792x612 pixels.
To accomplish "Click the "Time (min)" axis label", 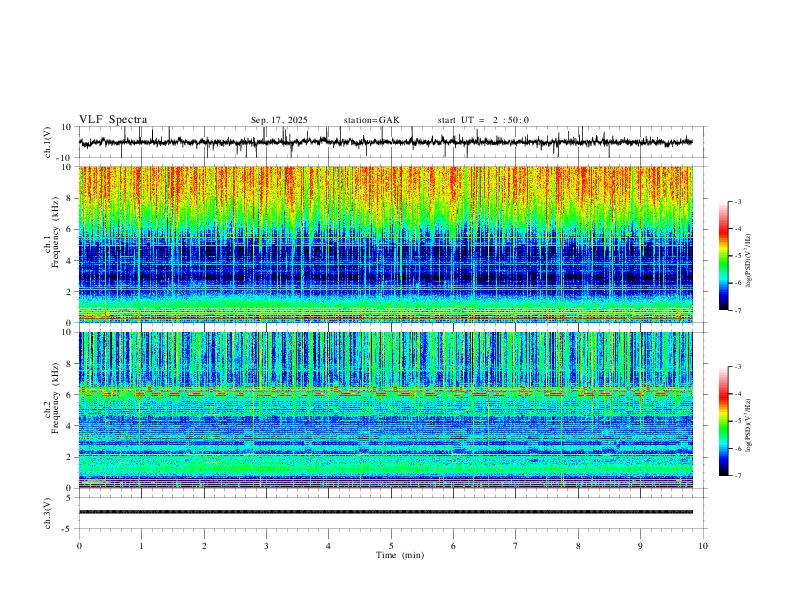I will coord(400,555).
